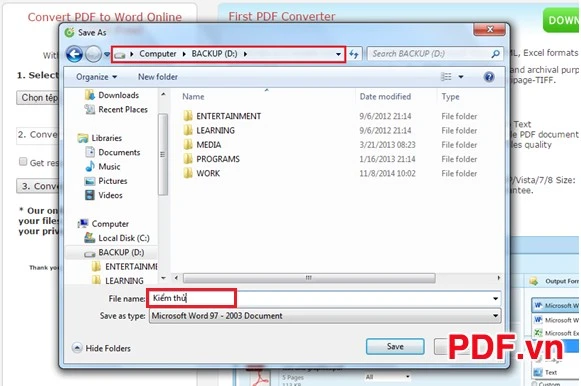
Task: Open the Documents library
Action: pos(113,152)
